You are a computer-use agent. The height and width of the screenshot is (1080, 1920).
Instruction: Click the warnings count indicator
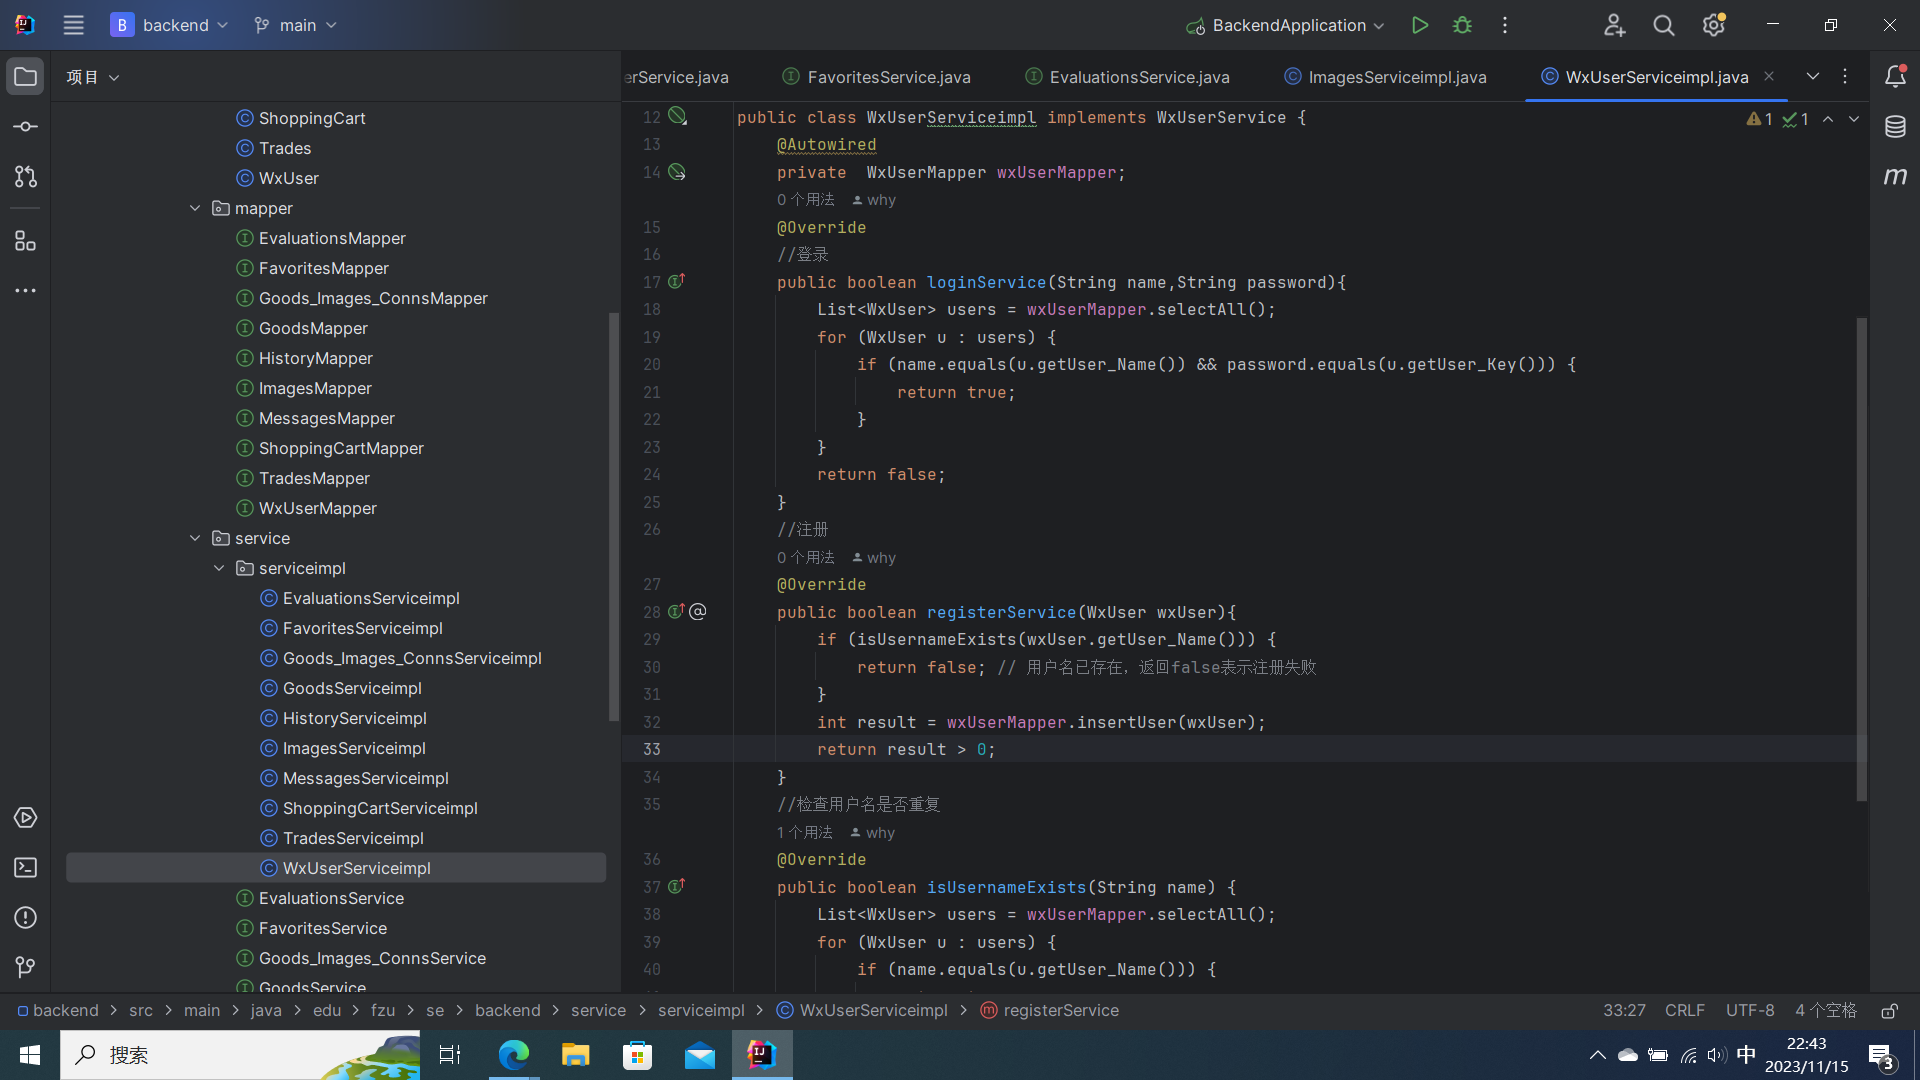(1760, 119)
